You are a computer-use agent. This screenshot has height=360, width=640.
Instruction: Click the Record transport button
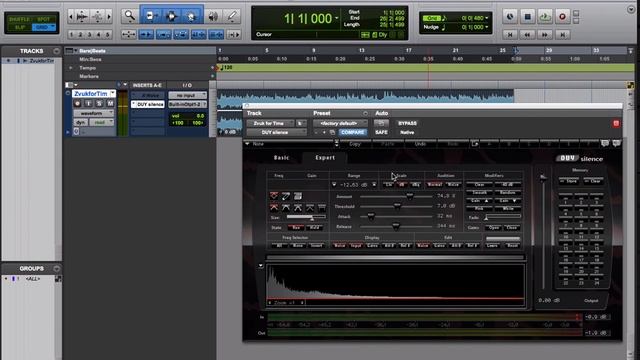coord(562,17)
